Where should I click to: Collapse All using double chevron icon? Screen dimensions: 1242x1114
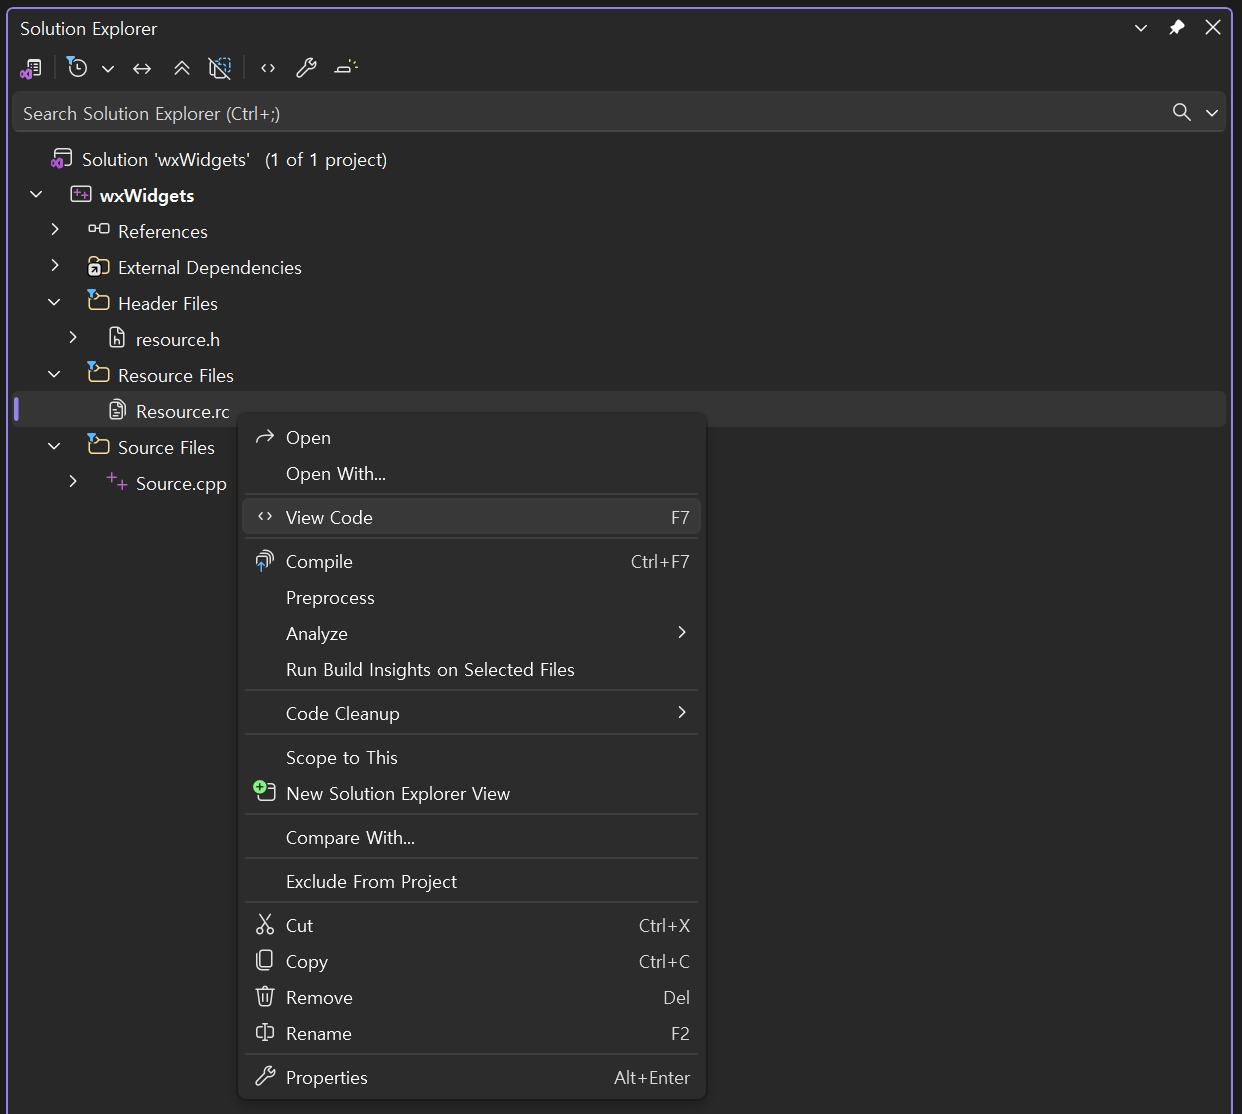[181, 68]
